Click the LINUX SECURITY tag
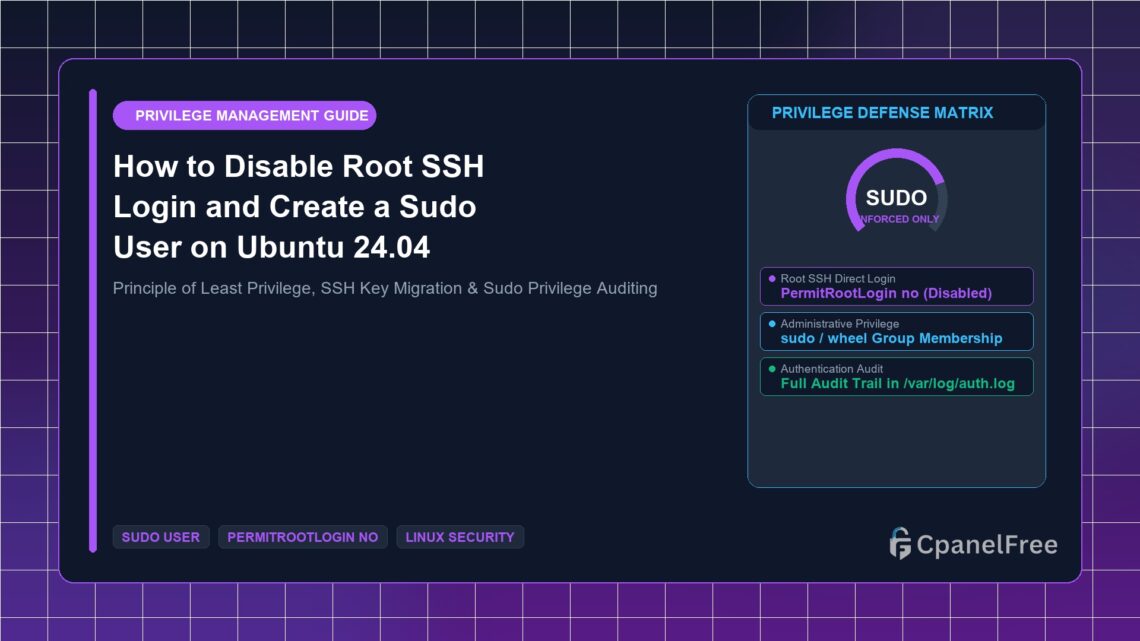Viewport: 1140px width, 641px height. [x=459, y=537]
